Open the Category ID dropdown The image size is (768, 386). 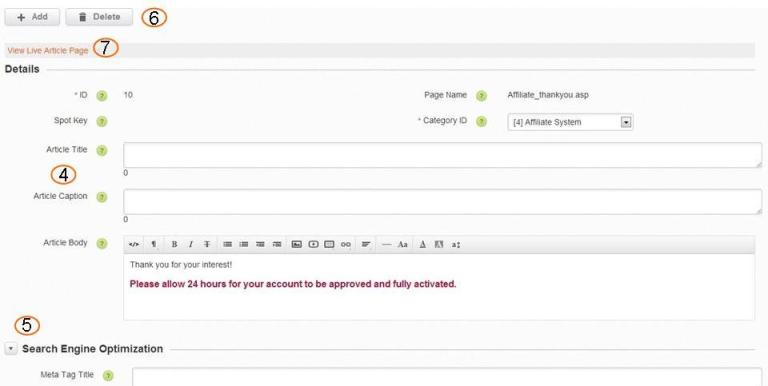(x=570, y=122)
